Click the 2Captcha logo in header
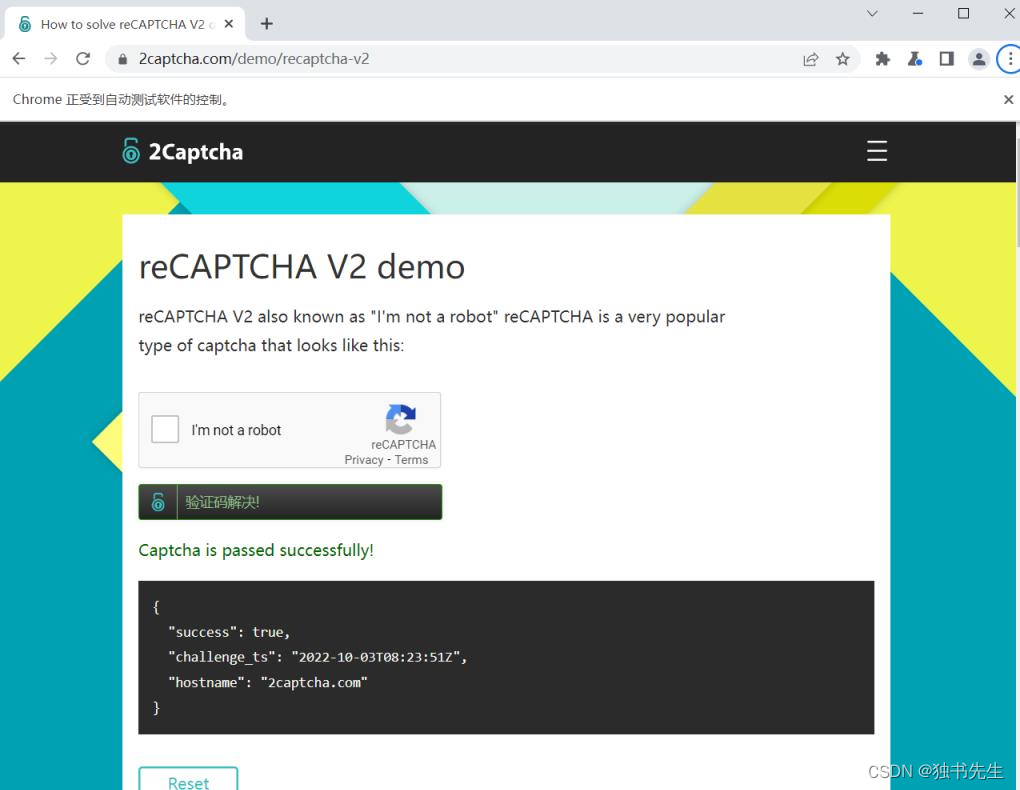Viewport: 1020px width, 790px height. click(x=183, y=151)
